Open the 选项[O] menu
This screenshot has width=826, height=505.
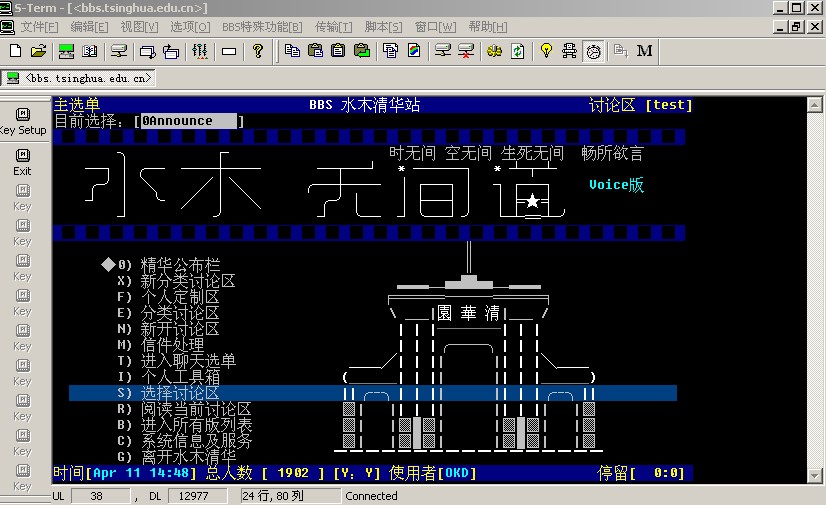pos(190,27)
